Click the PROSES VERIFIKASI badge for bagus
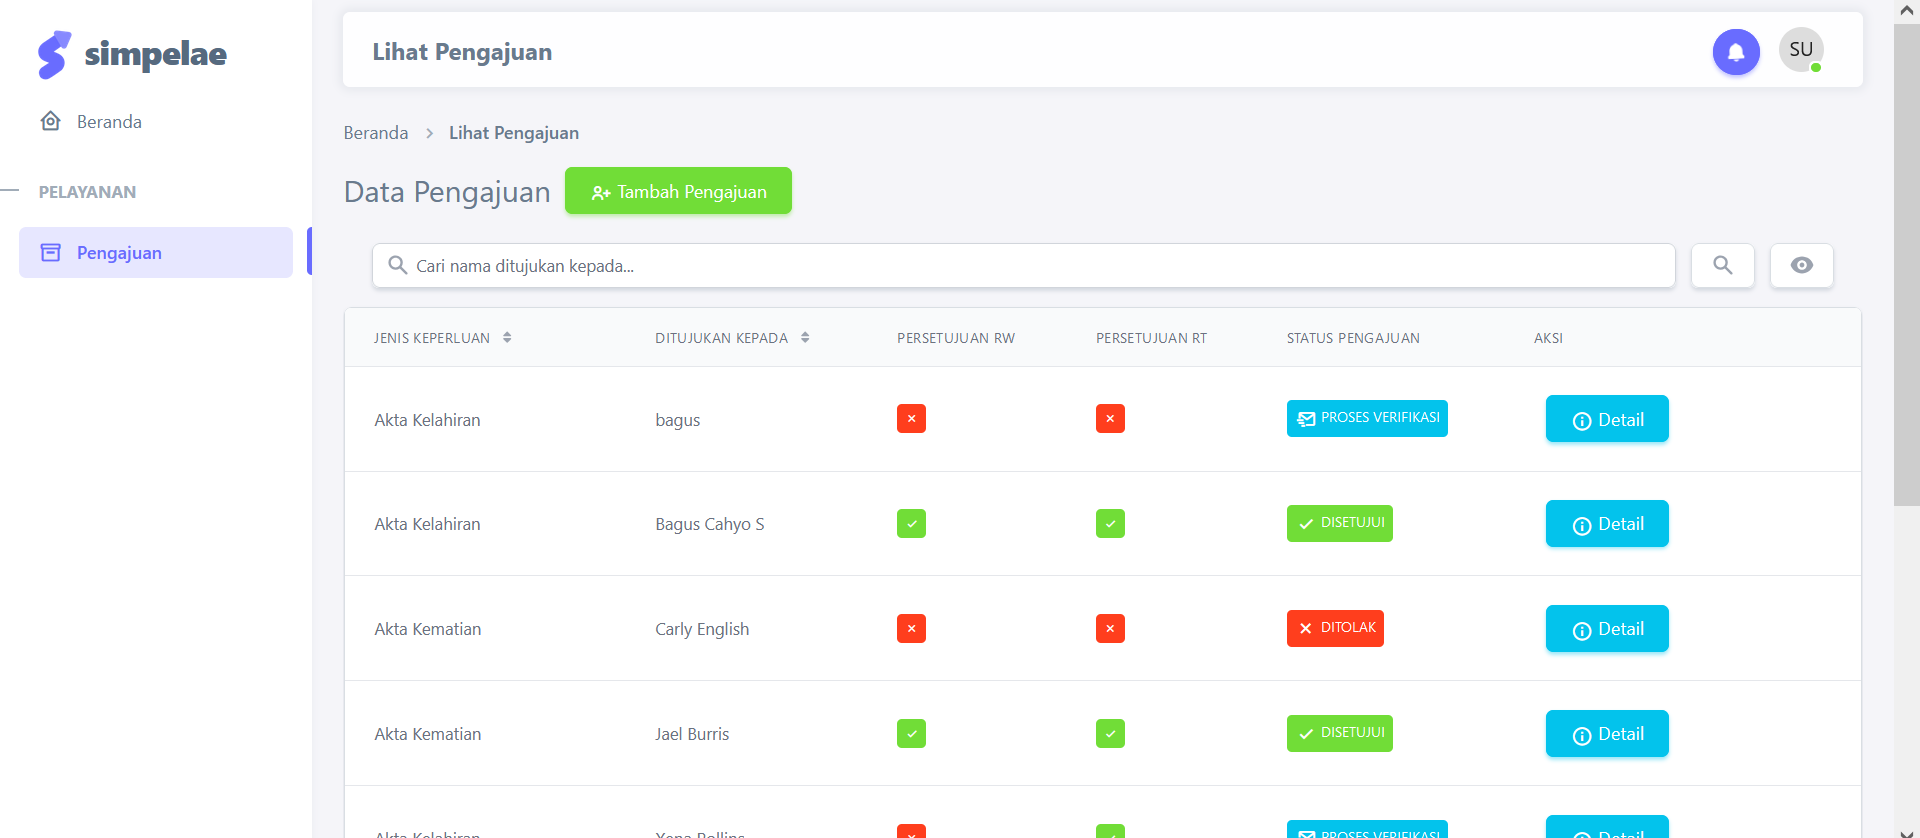The image size is (1920, 838). tap(1366, 419)
